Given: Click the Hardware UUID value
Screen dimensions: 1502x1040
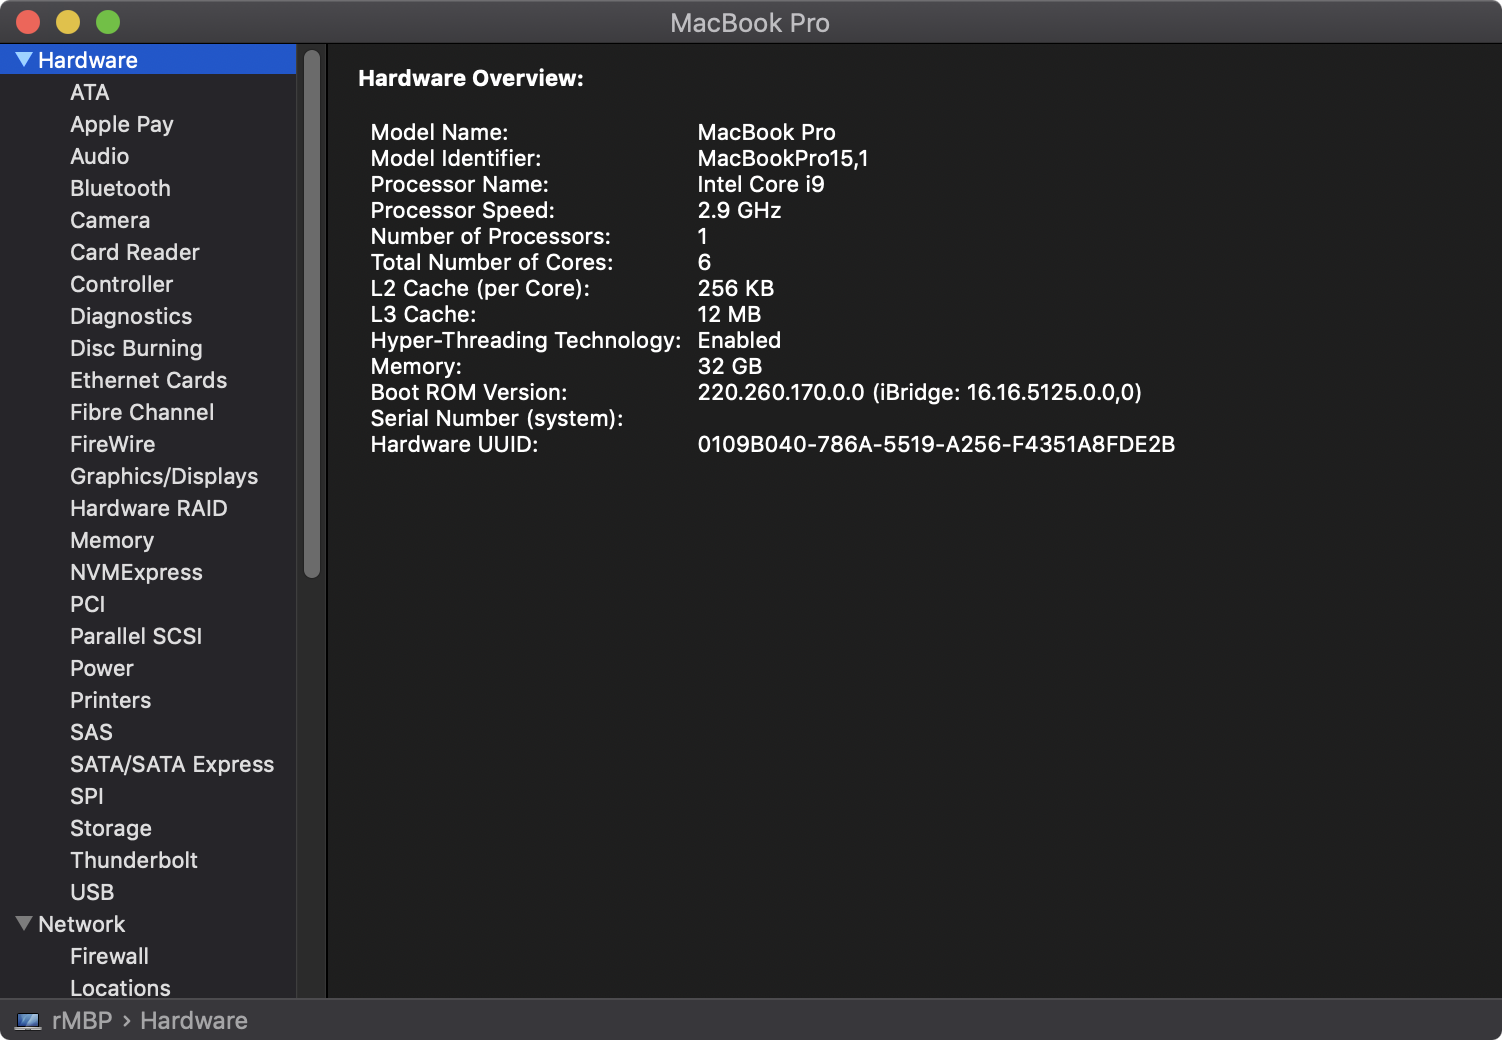Looking at the screenshot, I should [x=936, y=444].
